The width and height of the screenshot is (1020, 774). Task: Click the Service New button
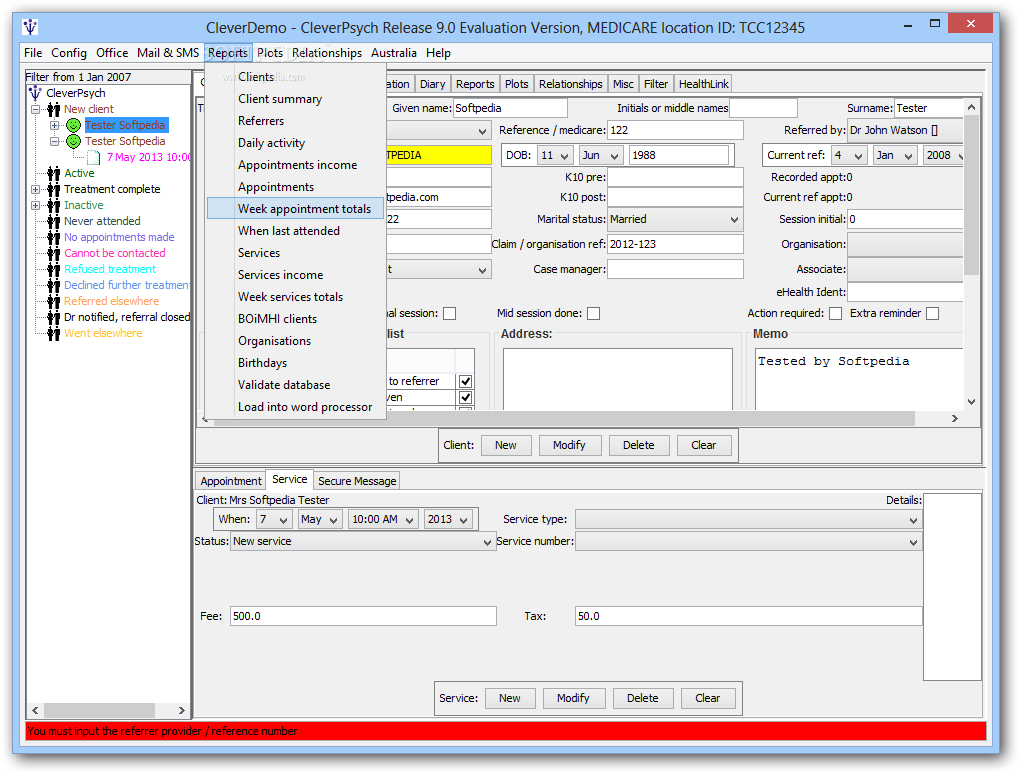click(509, 699)
